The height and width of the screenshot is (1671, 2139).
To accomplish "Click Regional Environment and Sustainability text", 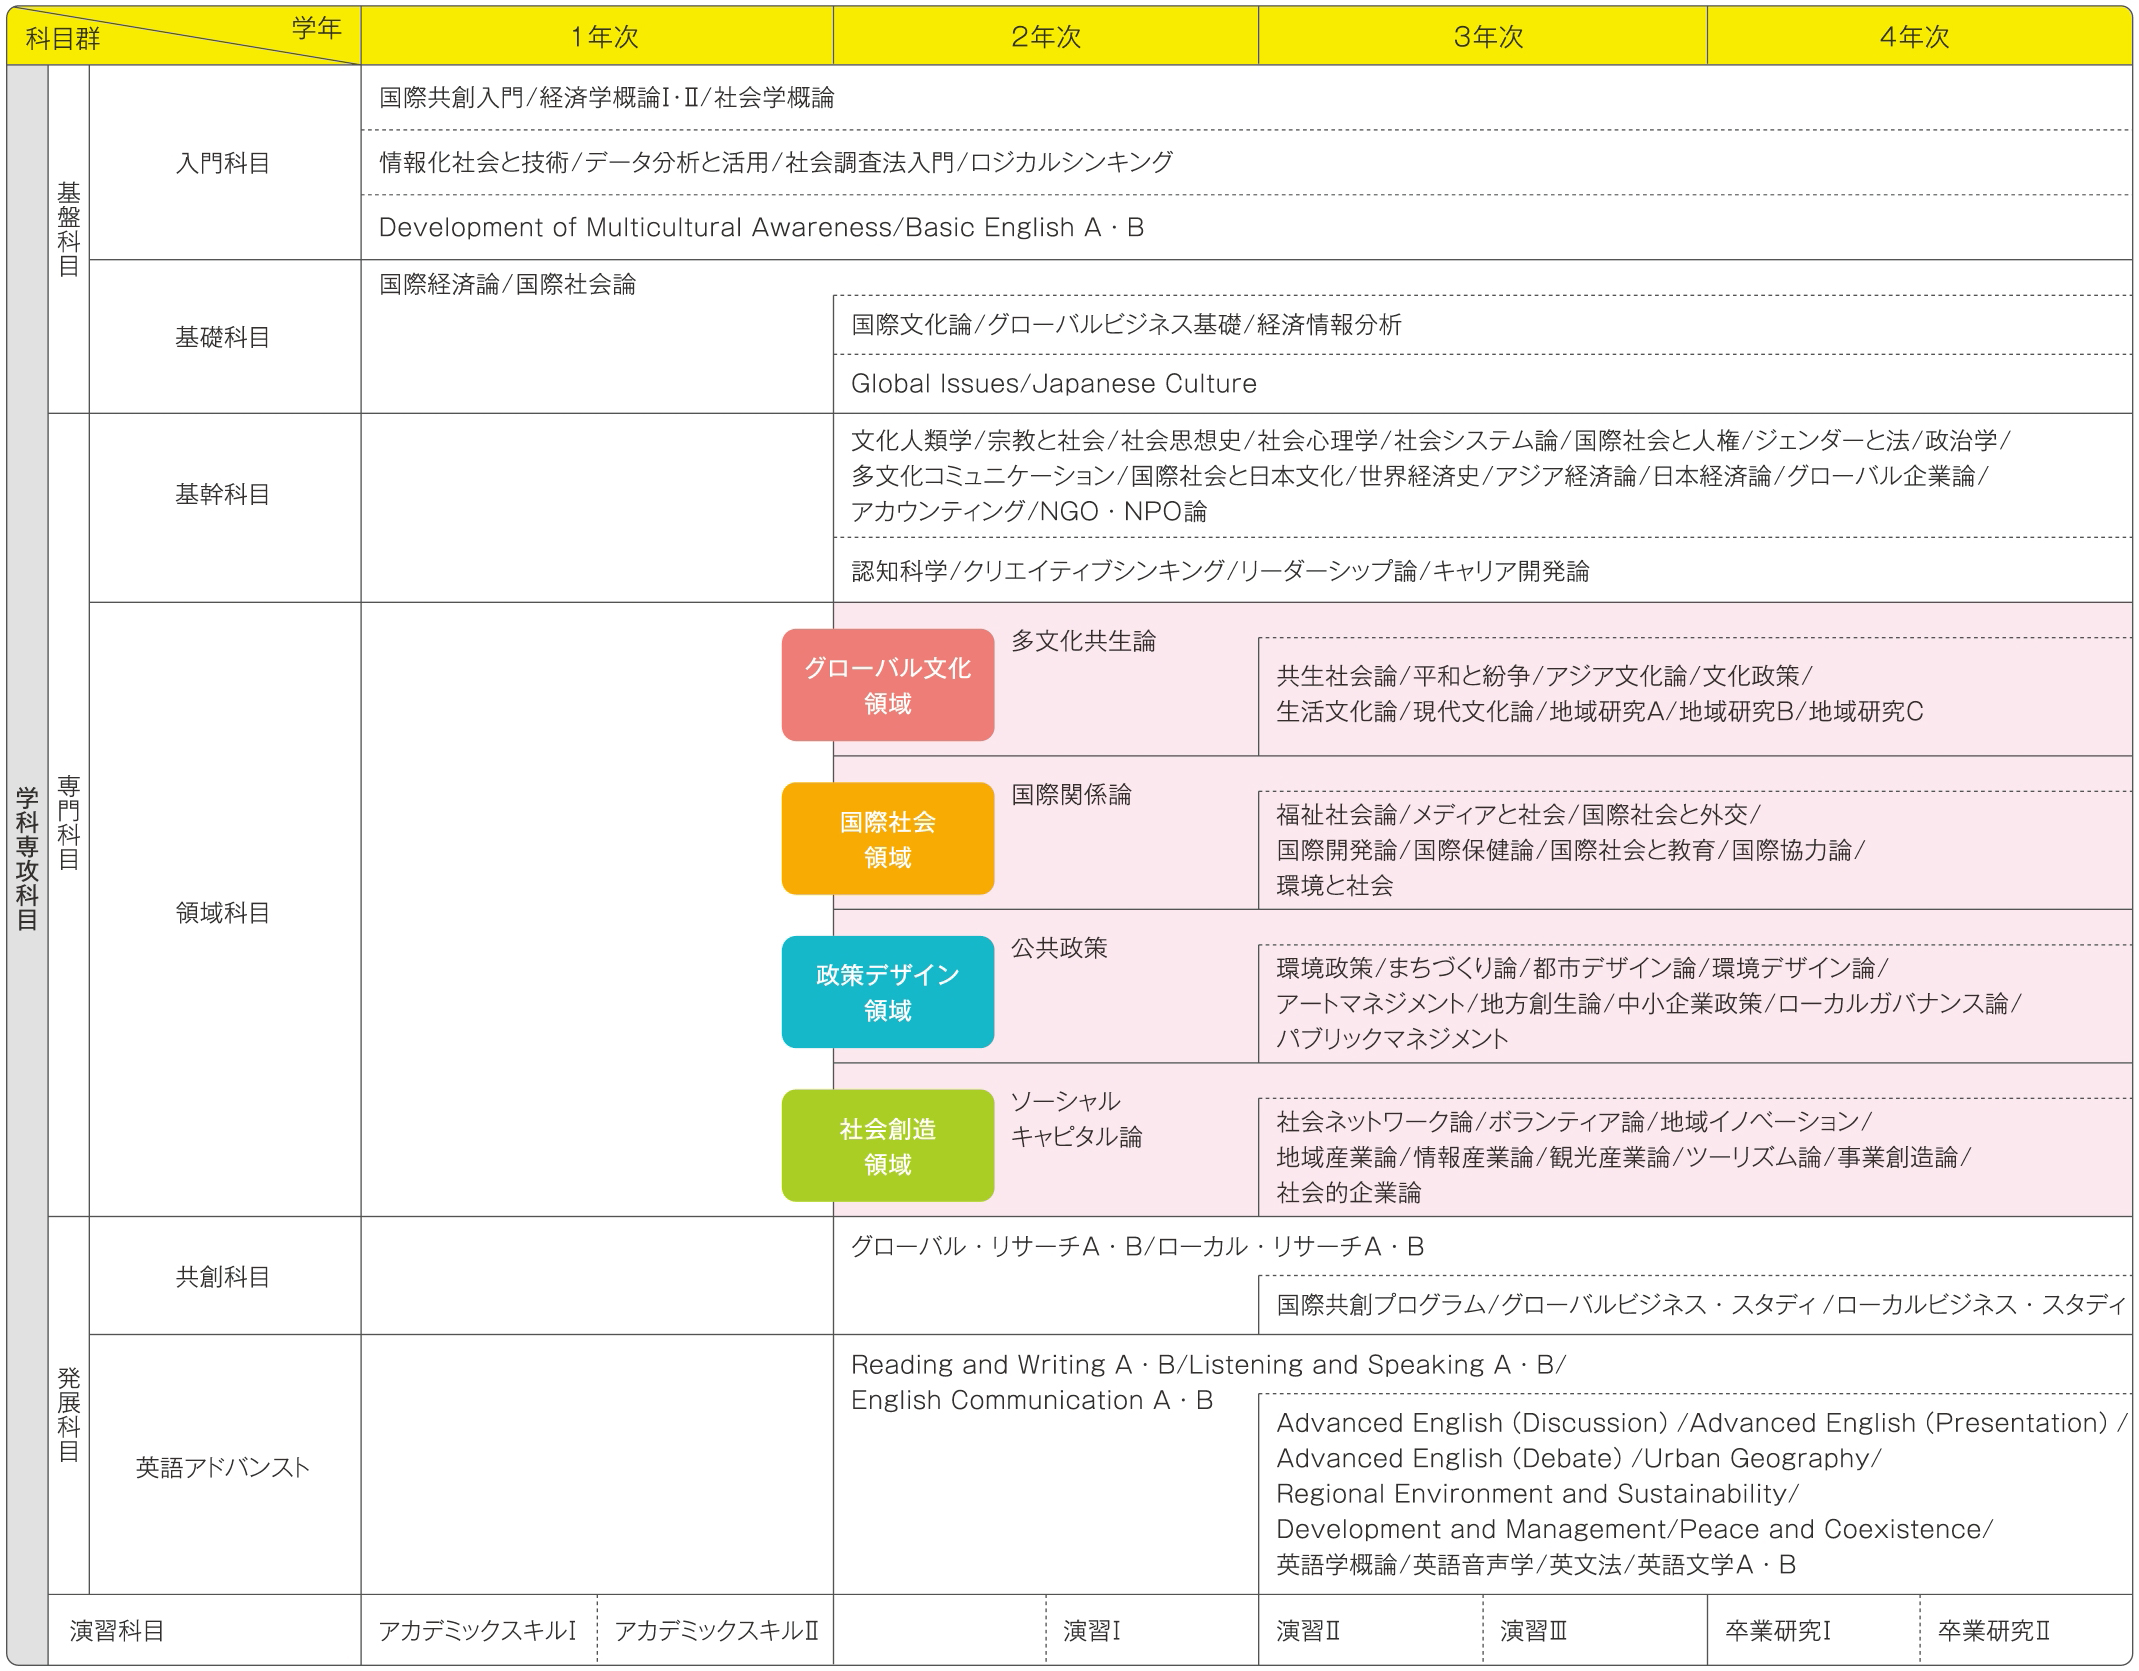I will [1537, 1493].
